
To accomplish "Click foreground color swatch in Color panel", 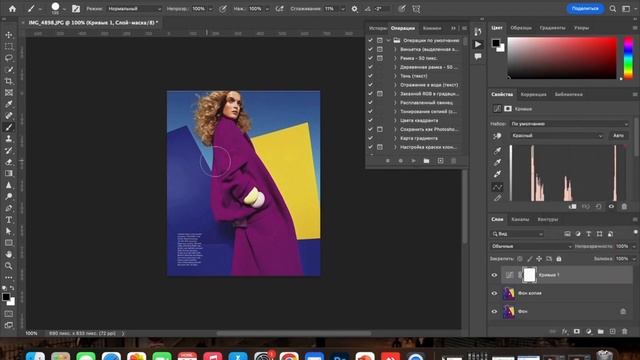I will [x=496, y=43].
